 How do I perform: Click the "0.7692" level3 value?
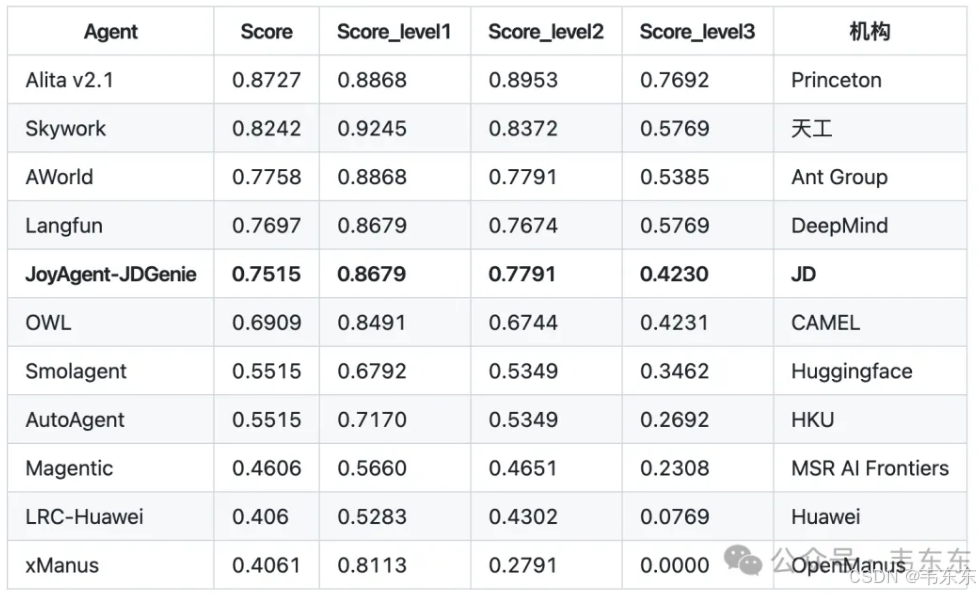[x=674, y=80]
